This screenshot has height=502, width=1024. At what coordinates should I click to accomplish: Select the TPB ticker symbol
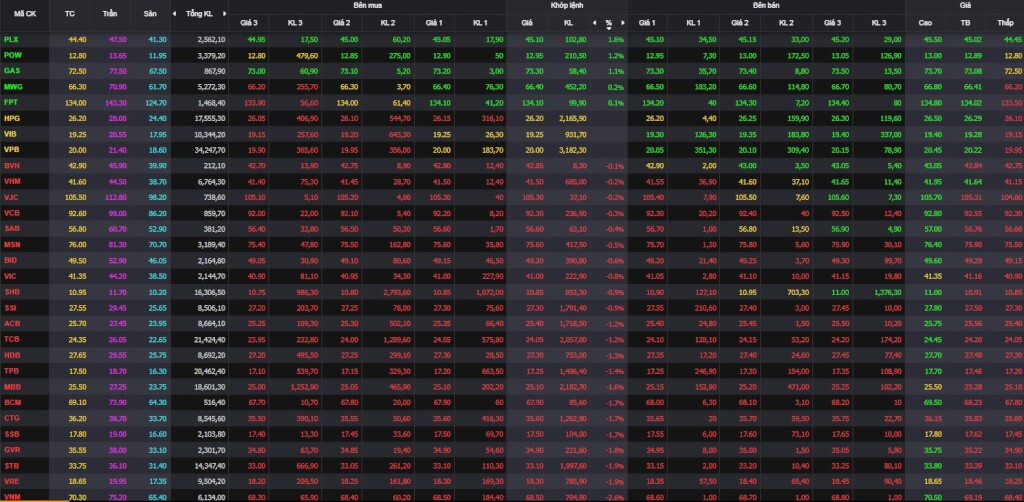11,371
